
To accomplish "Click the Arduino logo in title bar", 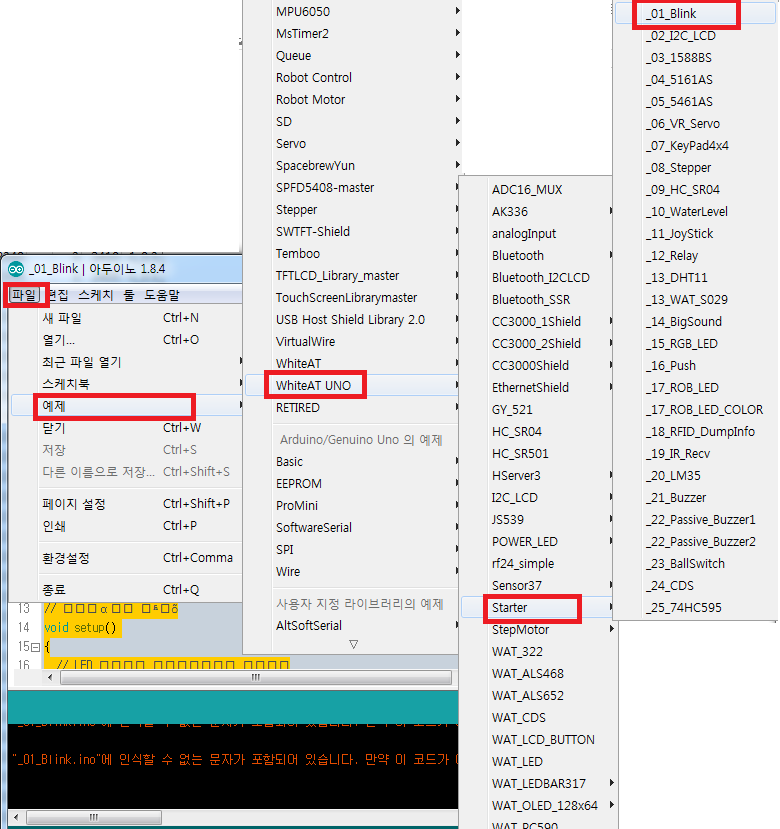I will (x=16, y=269).
